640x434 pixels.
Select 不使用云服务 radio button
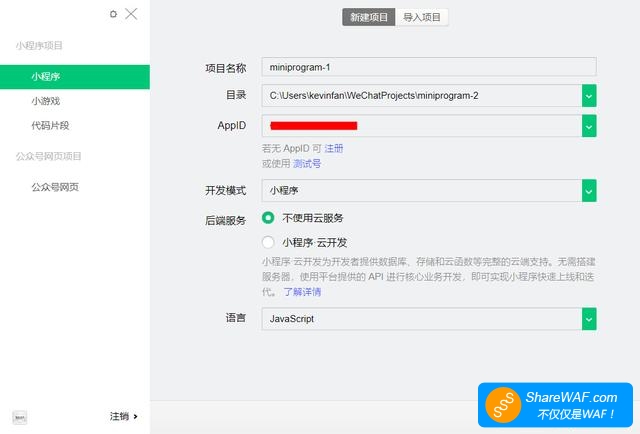[x=268, y=218]
